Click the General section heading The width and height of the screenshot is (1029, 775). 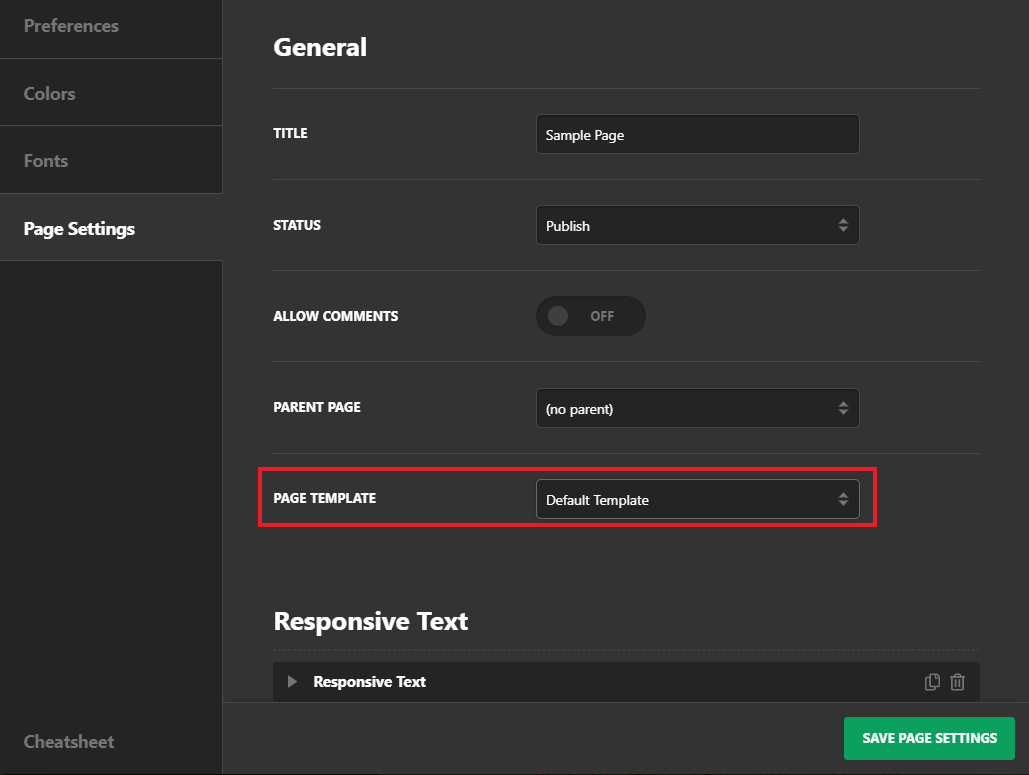click(x=320, y=47)
